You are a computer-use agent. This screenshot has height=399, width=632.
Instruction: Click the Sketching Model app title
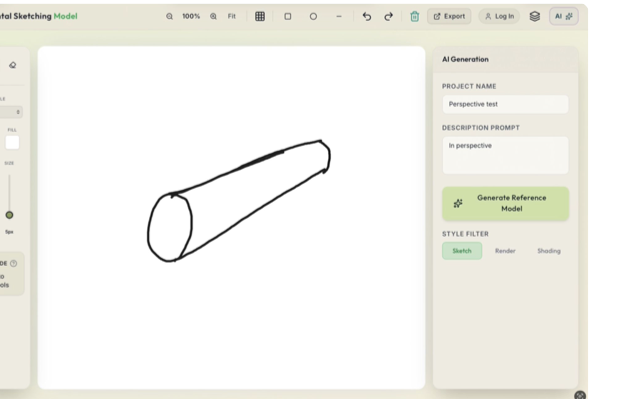click(39, 17)
